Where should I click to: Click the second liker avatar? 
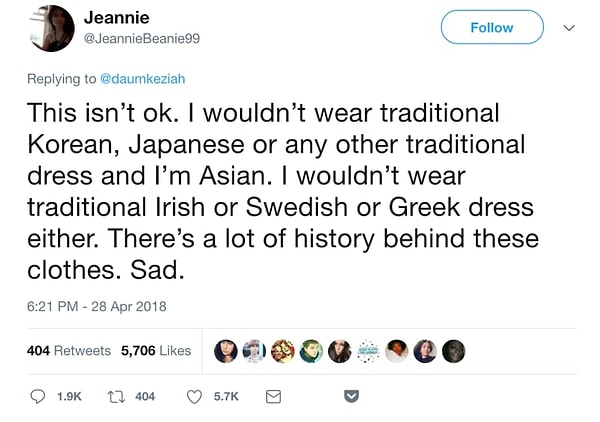coord(255,351)
